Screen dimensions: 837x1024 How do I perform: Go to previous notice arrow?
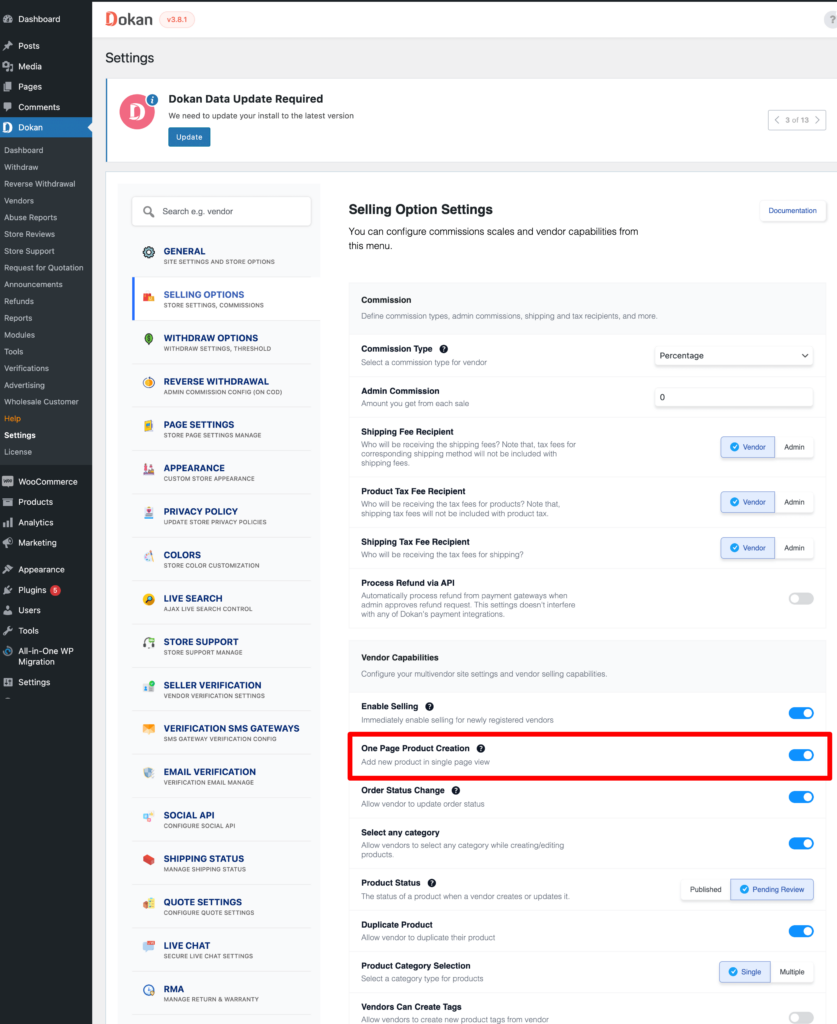(x=777, y=120)
